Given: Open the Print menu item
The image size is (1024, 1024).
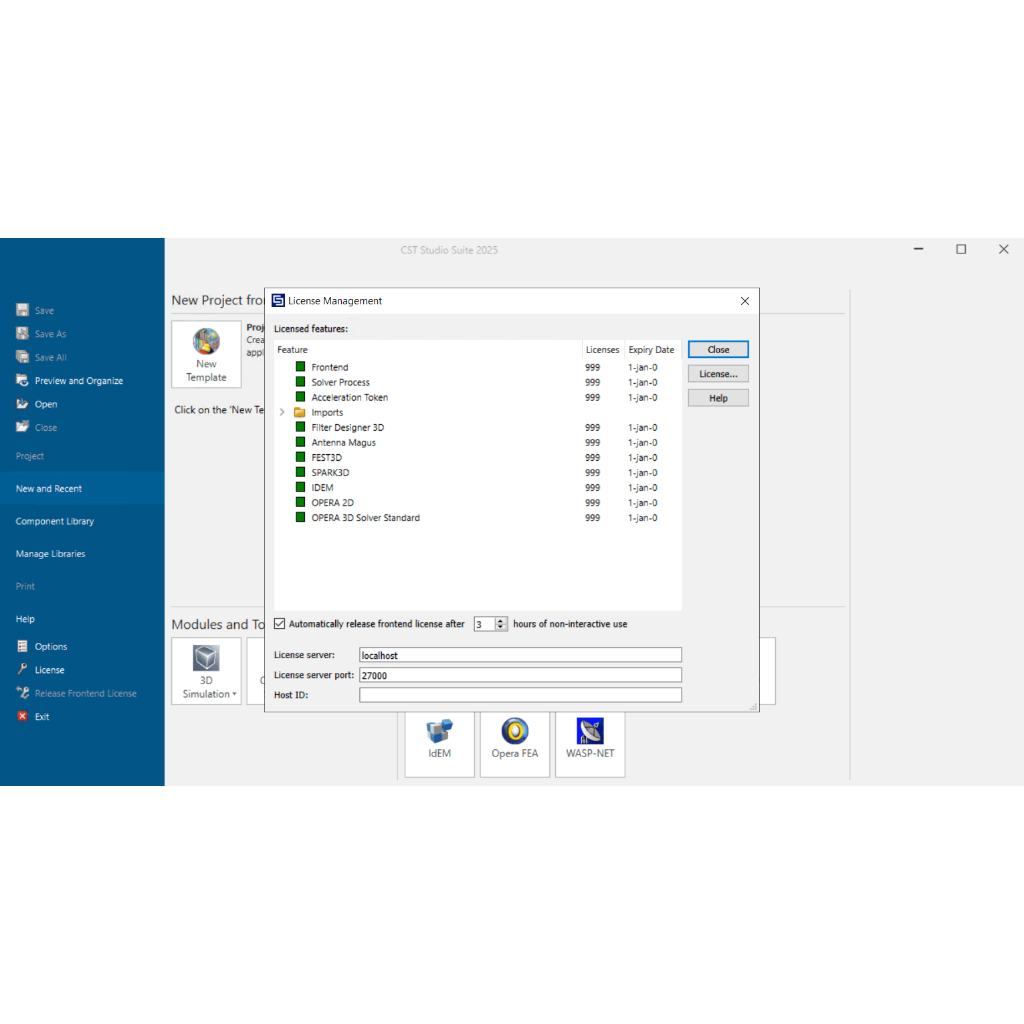Looking at the screenshot, I should pyautogui.click(x=25, y=586).
